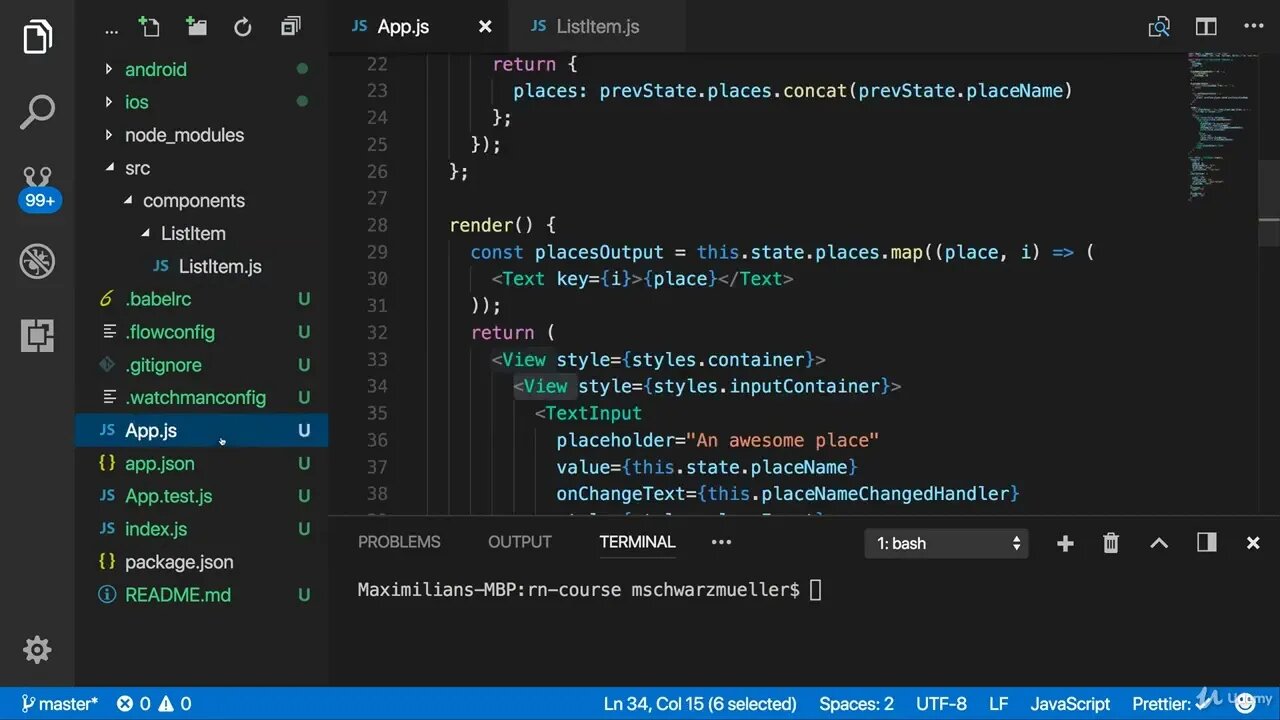Create a new file in explorer

coord(149,27)
